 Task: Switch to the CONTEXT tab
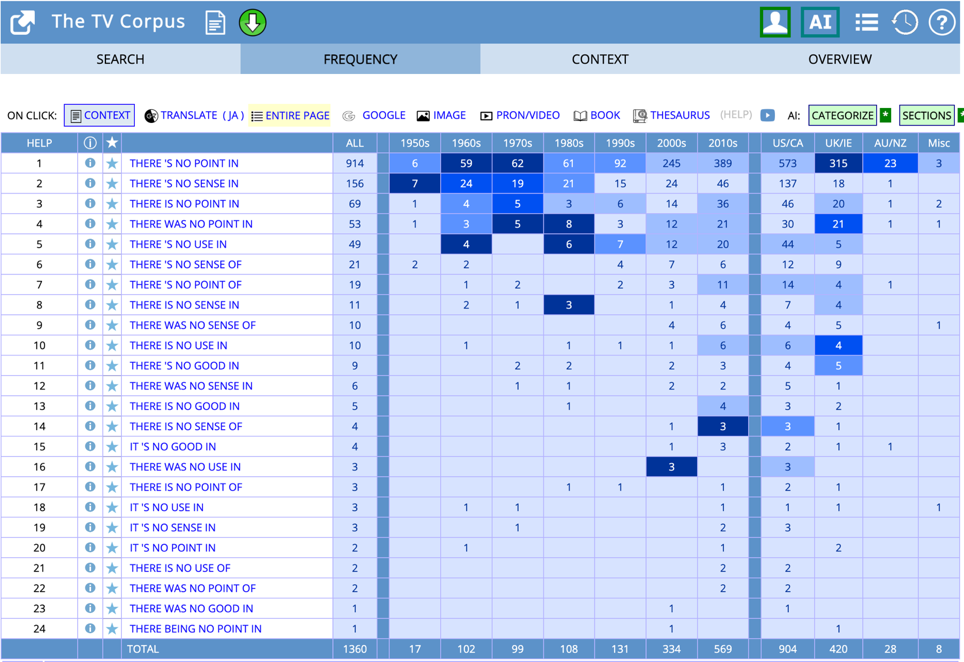click(600, 59)
